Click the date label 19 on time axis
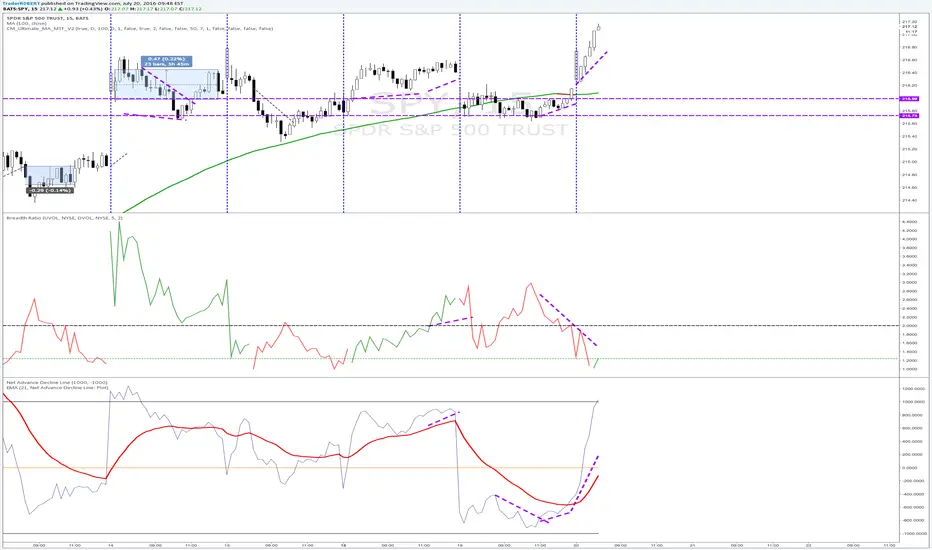Screen dimensions: 932x550 460,545
